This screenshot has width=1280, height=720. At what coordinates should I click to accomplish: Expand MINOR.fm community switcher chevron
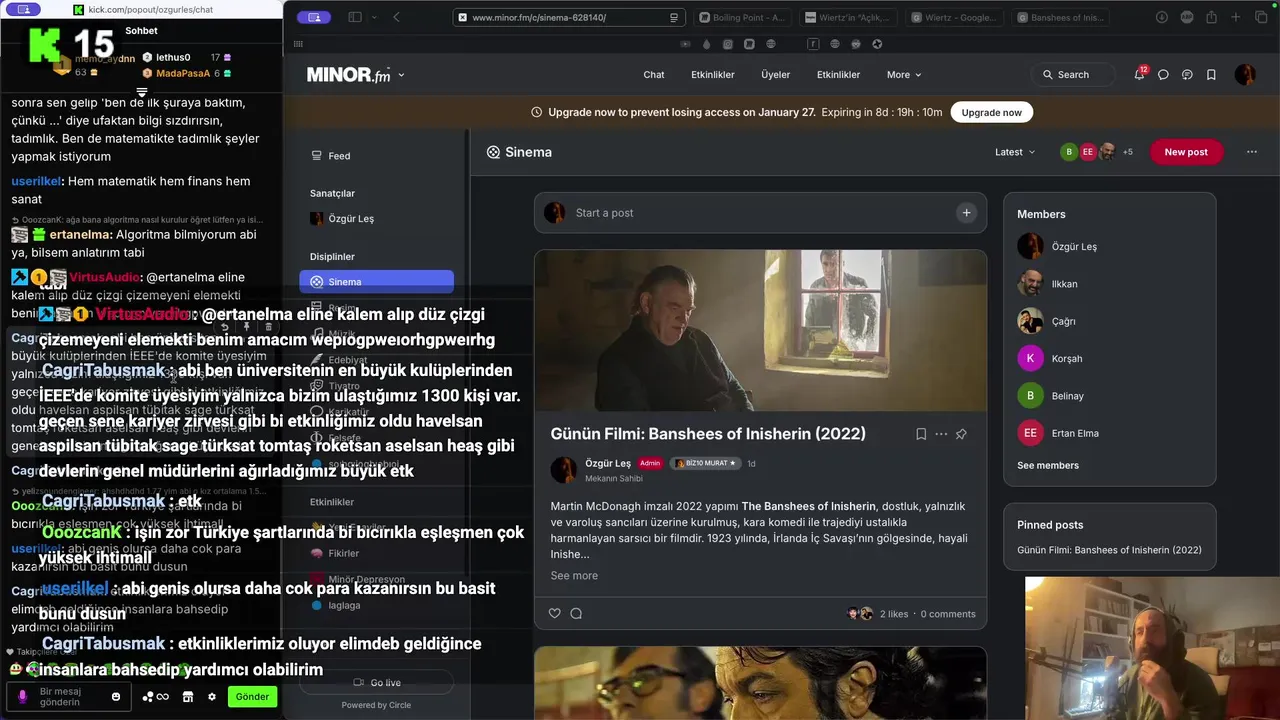[401, 75]
